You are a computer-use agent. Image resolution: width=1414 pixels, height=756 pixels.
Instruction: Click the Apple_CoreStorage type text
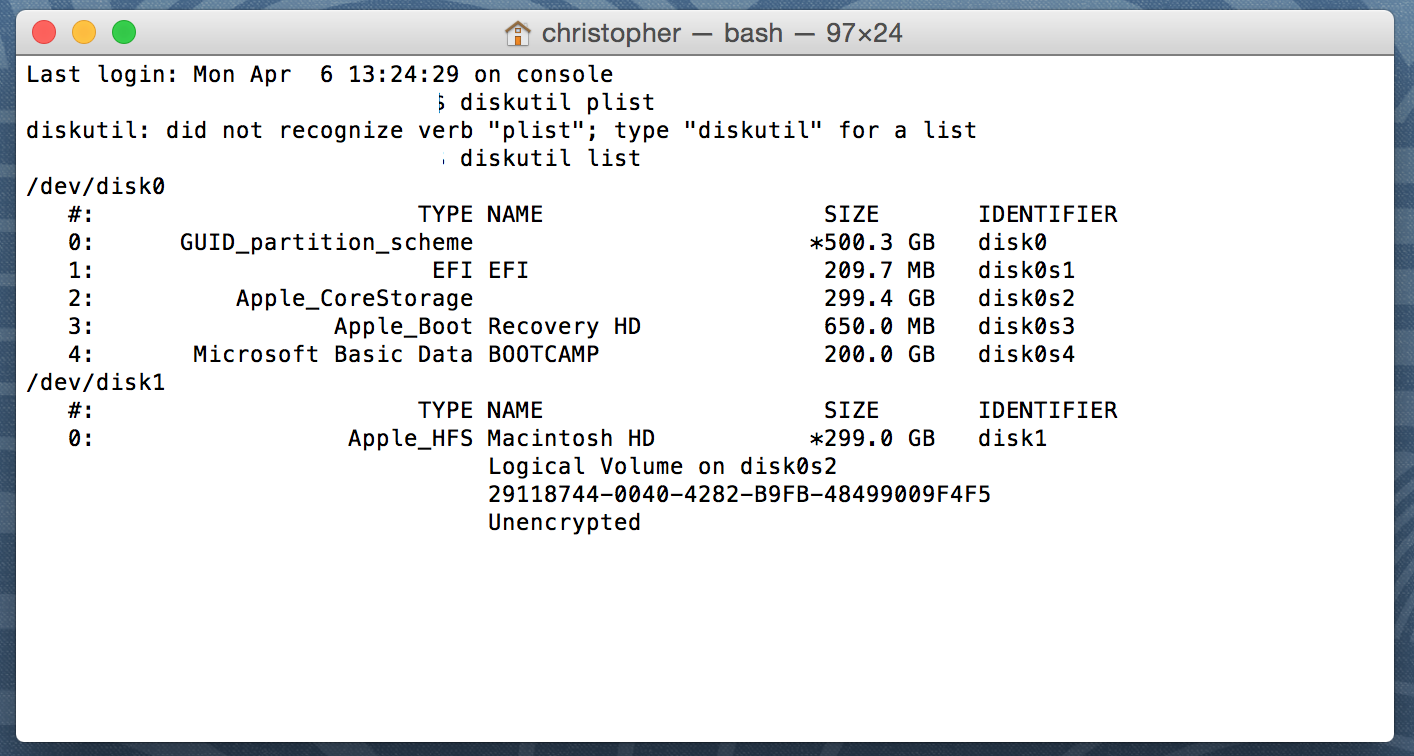[354, 298]
